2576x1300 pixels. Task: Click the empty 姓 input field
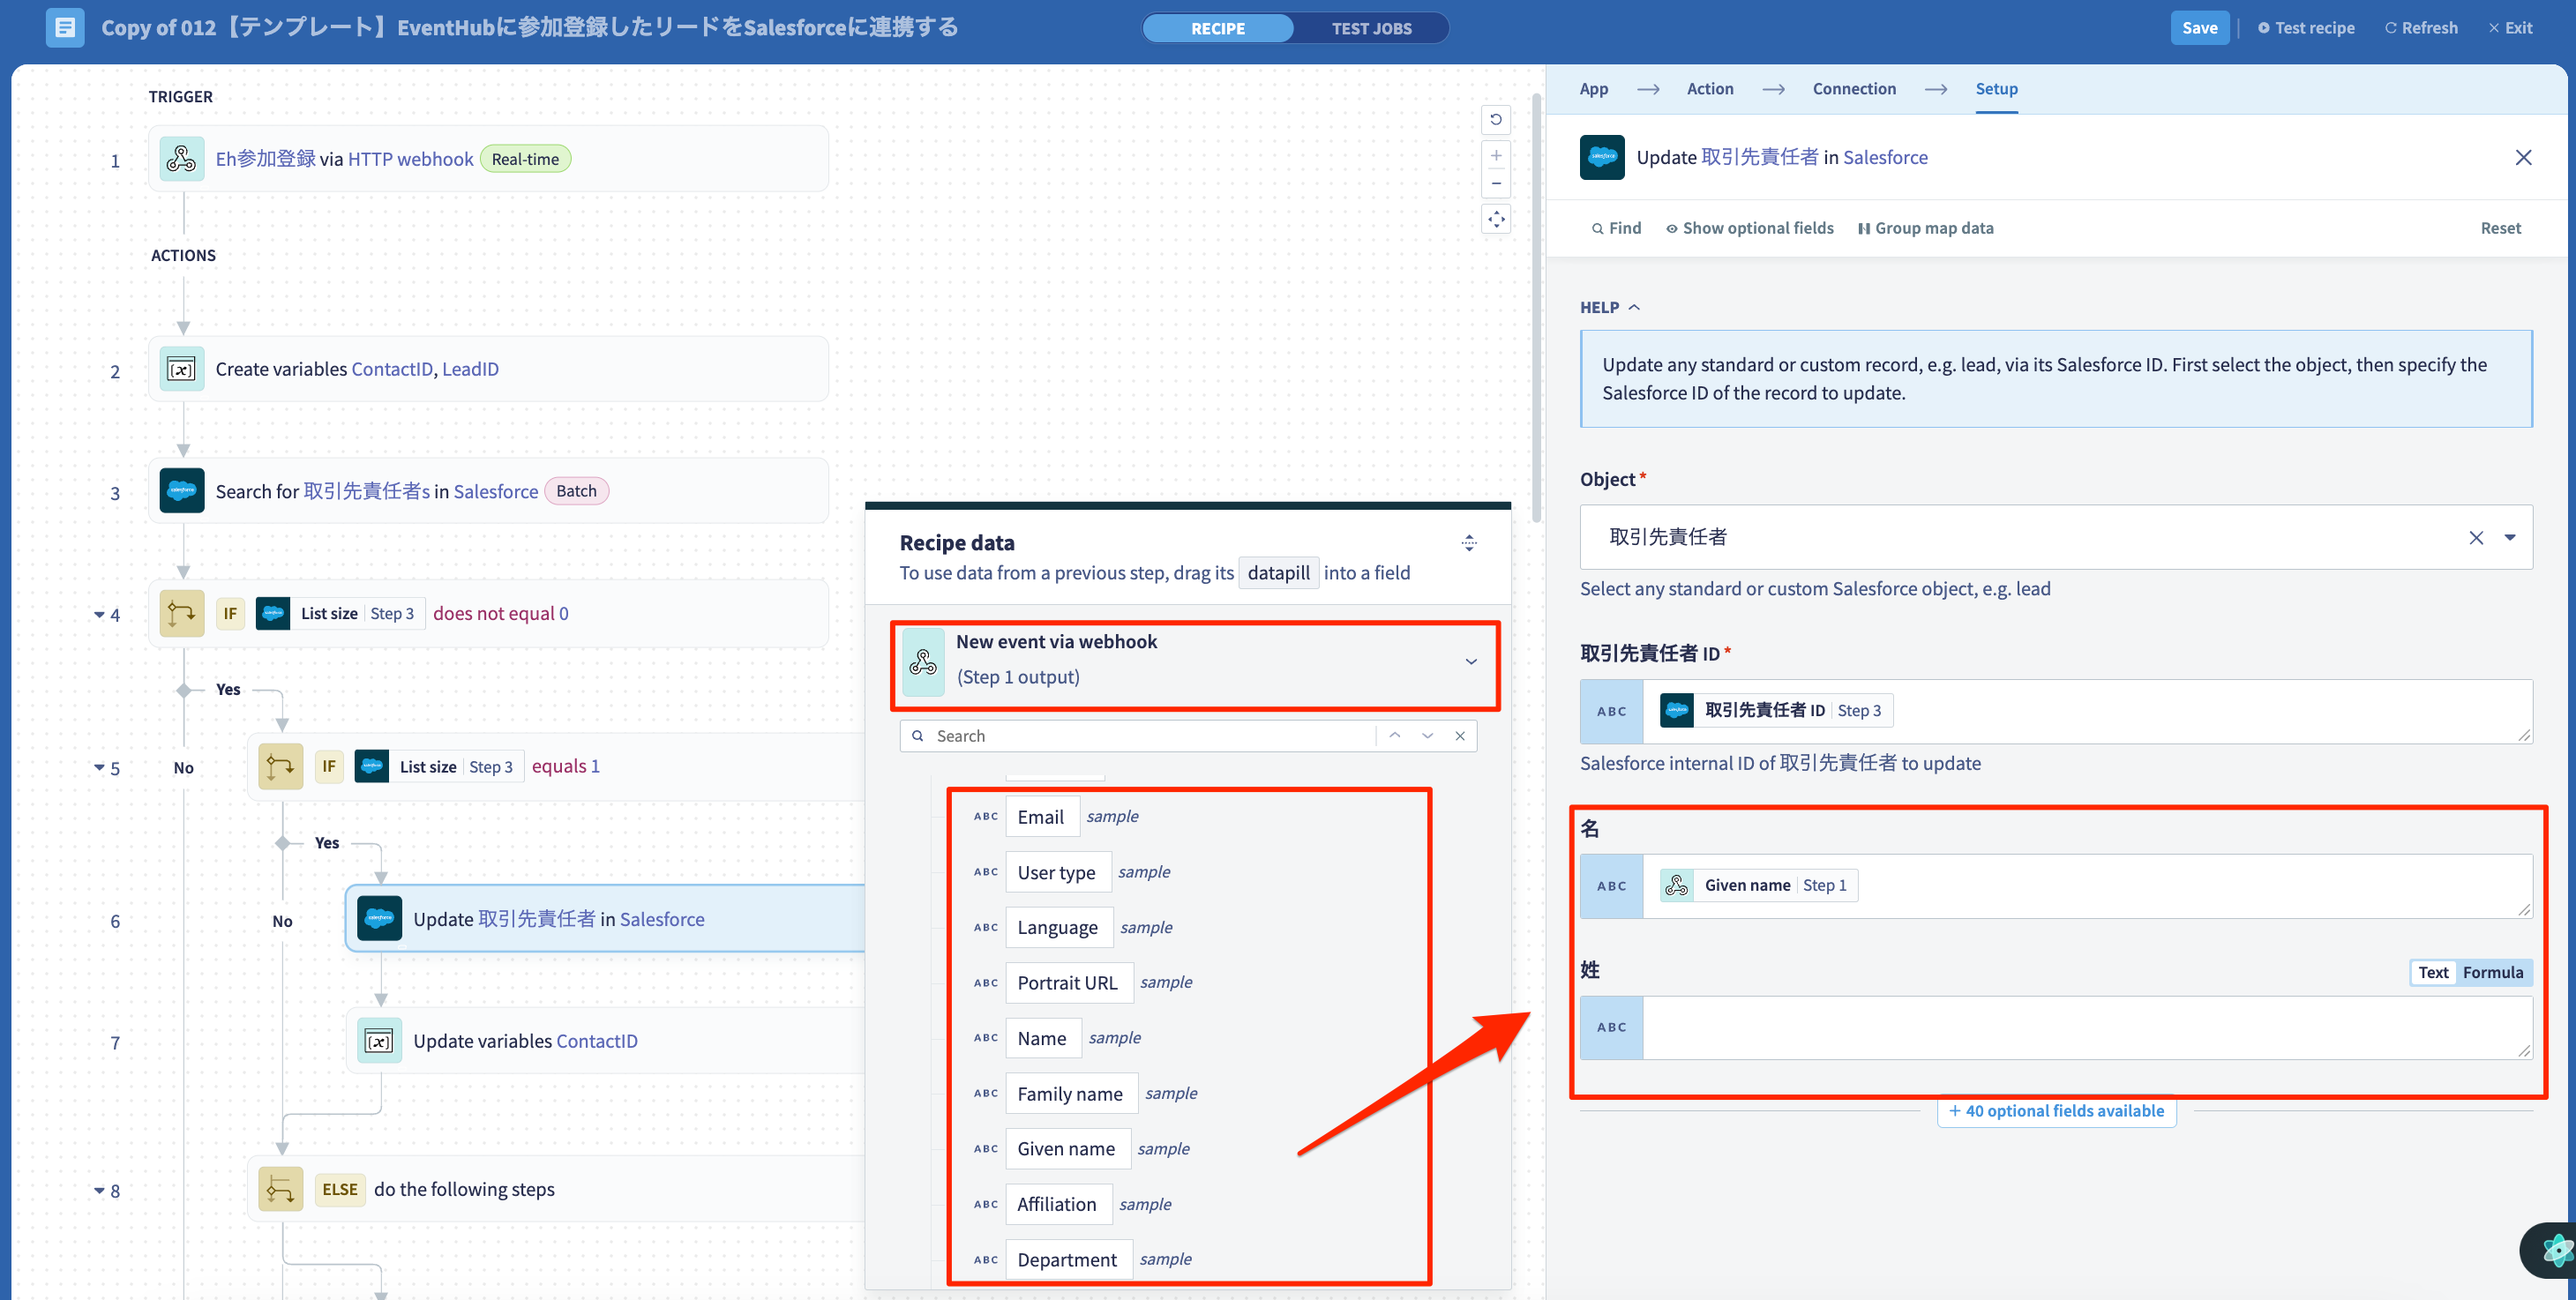2086,1027
